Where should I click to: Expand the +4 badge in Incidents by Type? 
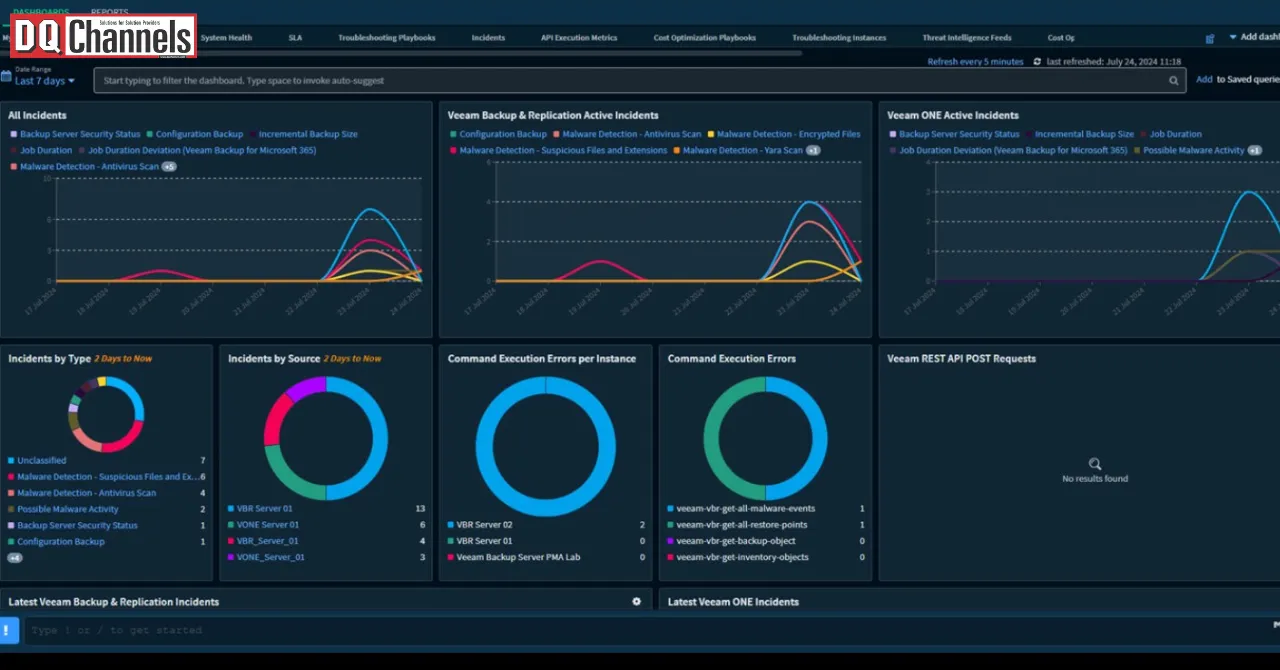coord(15,557)
